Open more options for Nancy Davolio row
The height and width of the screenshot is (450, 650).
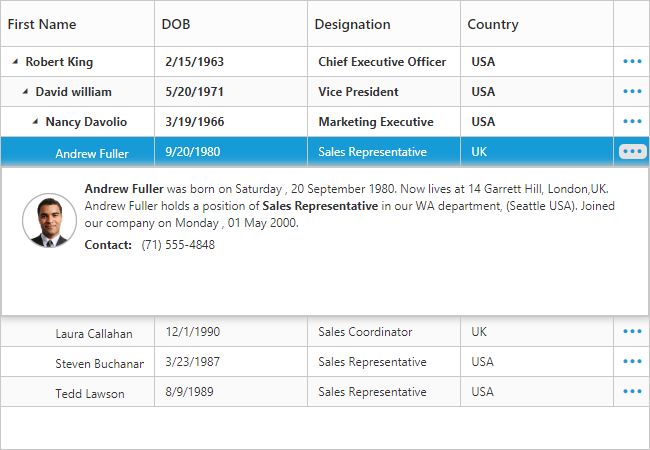[x=632, y=122]
